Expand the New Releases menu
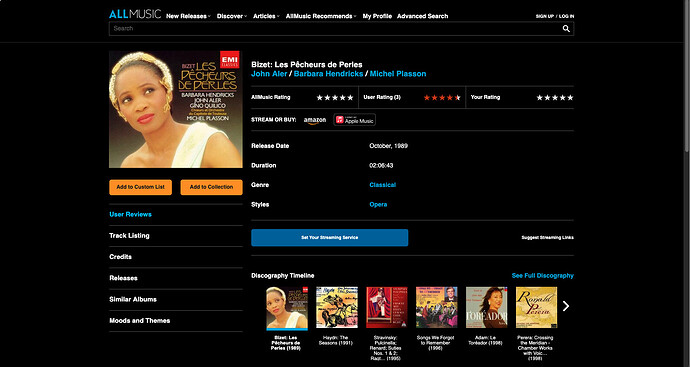 [188, 16]
